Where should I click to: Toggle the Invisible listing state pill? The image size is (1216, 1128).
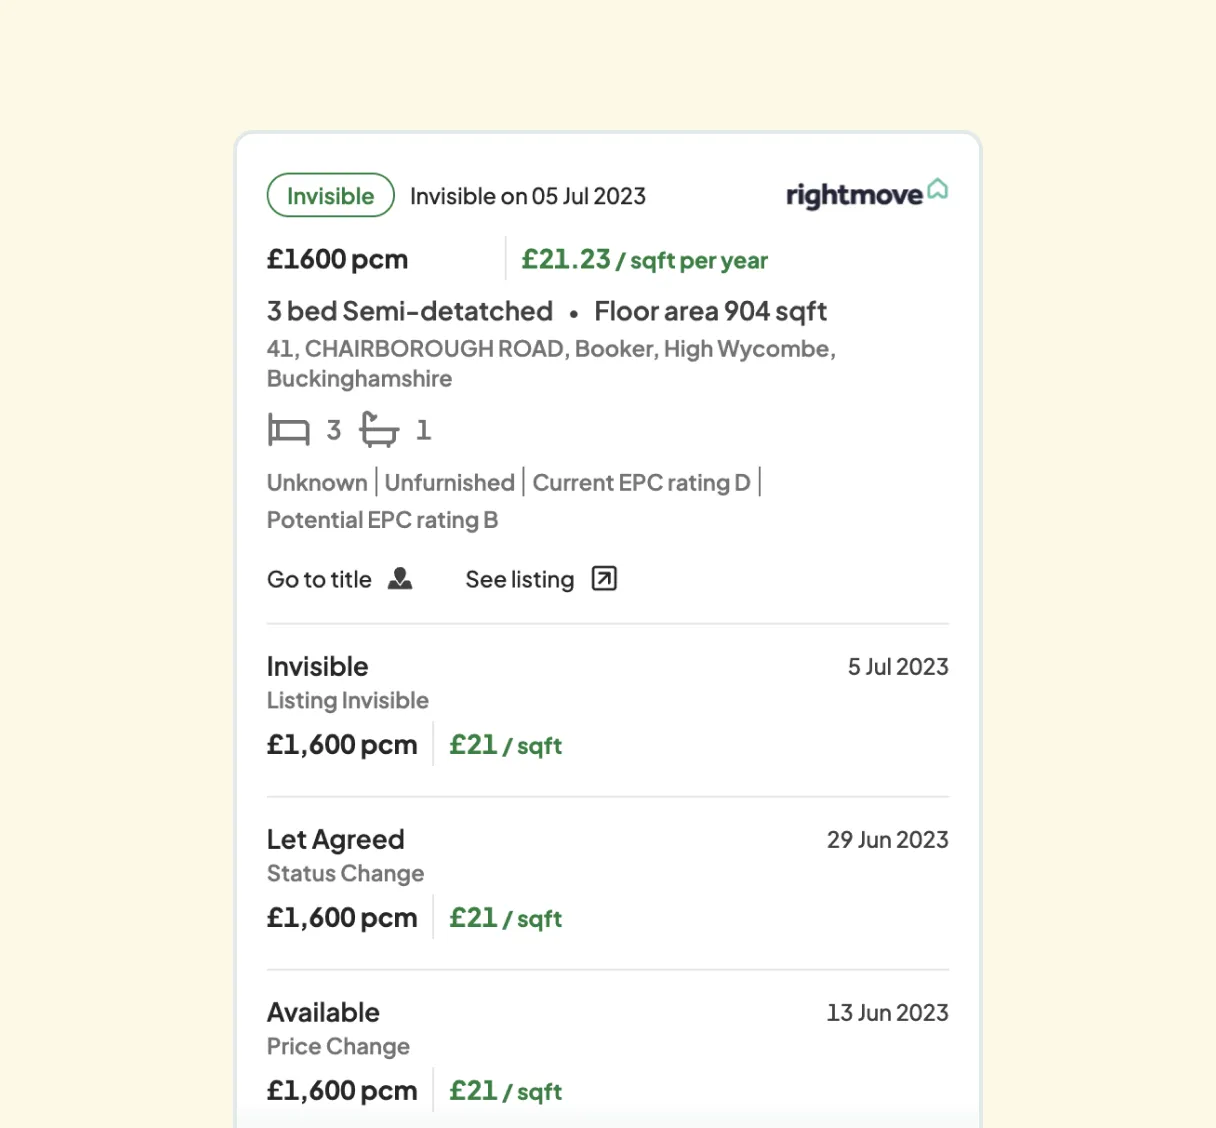tap(330, 195)
